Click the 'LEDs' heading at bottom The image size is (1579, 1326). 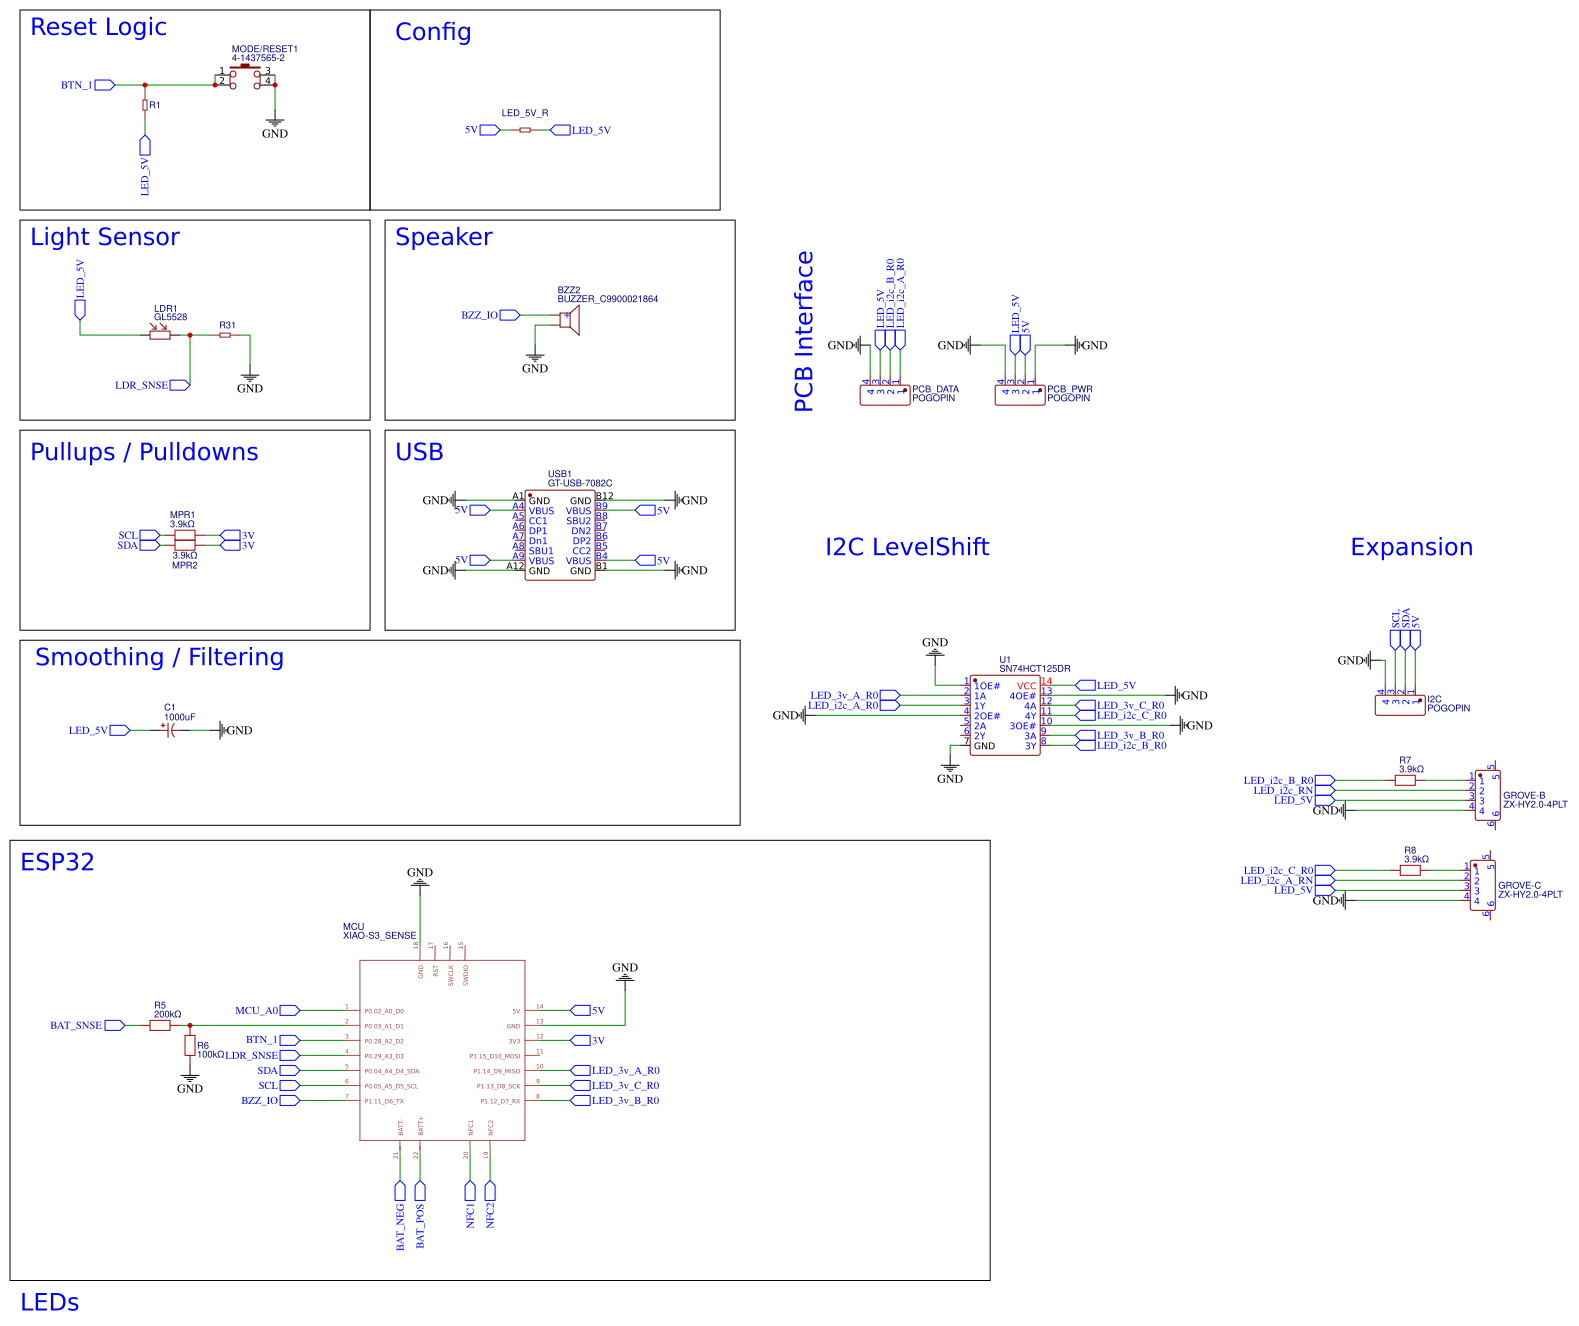coord(50,1302)
